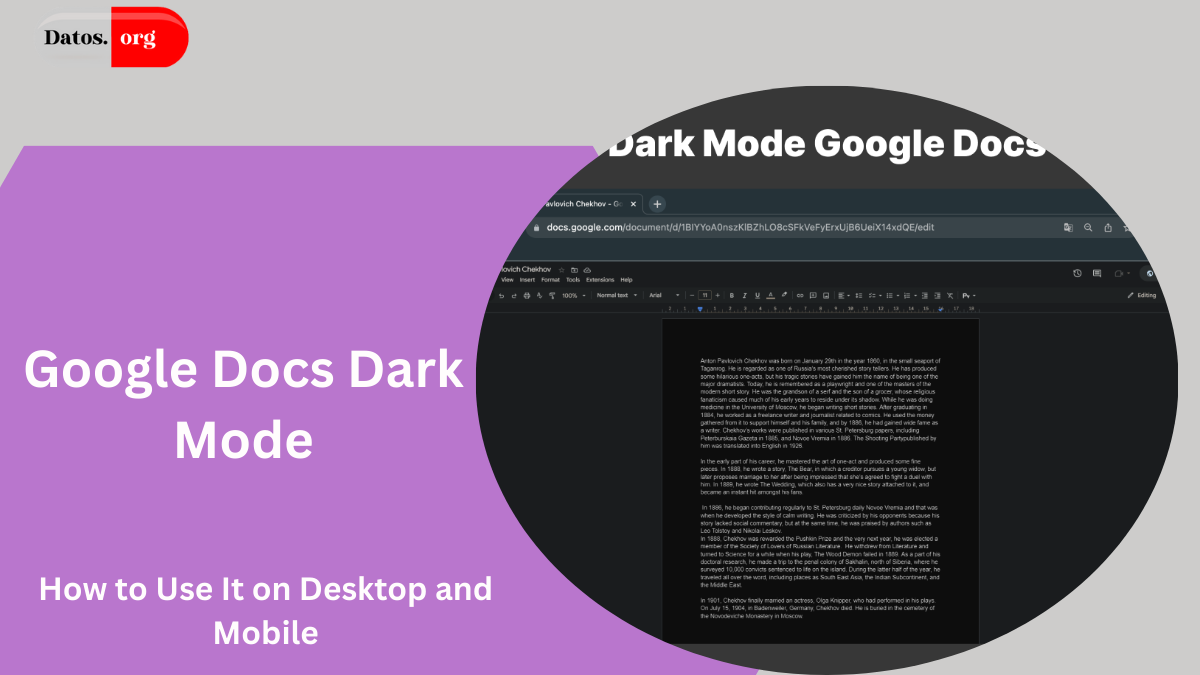Click the undo arrow in Docs toolbar
Viewport: 1200px width, 675px height.
point(501,295)
